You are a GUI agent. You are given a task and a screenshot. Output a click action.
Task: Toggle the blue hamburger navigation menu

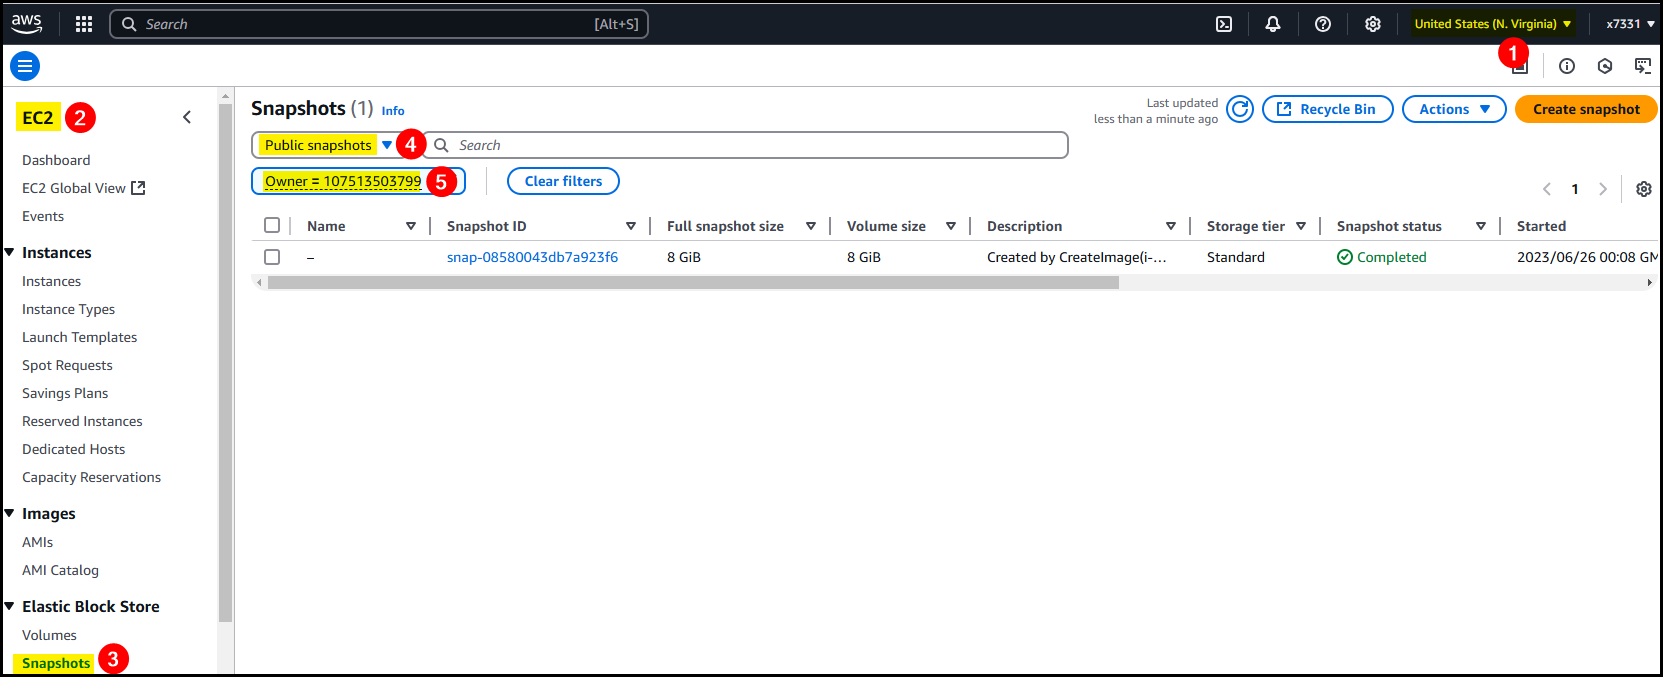click(25, 66)
